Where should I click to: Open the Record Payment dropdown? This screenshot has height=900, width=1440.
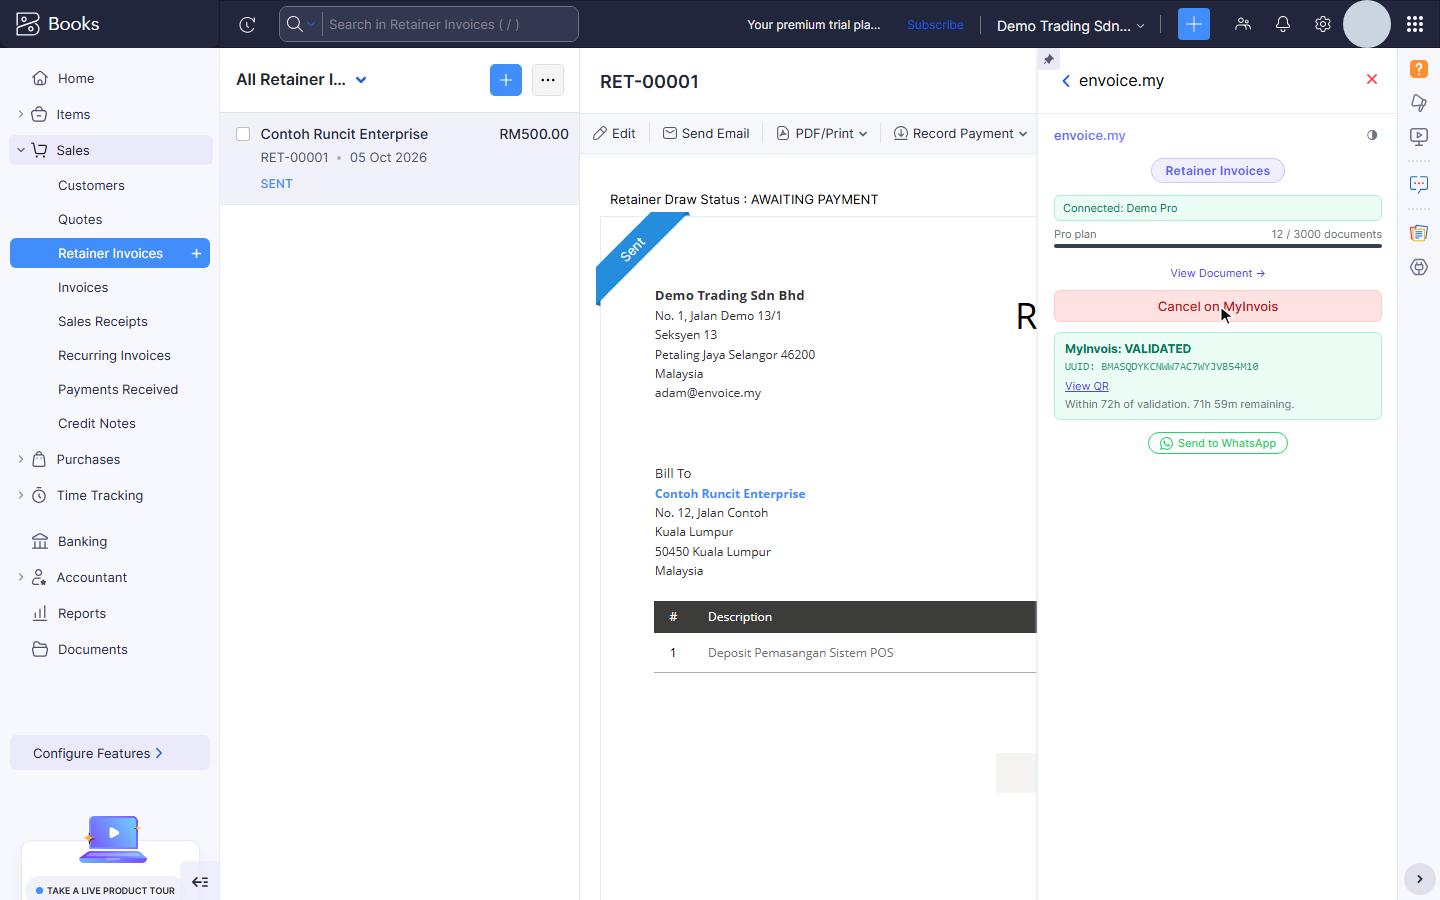[x=960, y=134]
